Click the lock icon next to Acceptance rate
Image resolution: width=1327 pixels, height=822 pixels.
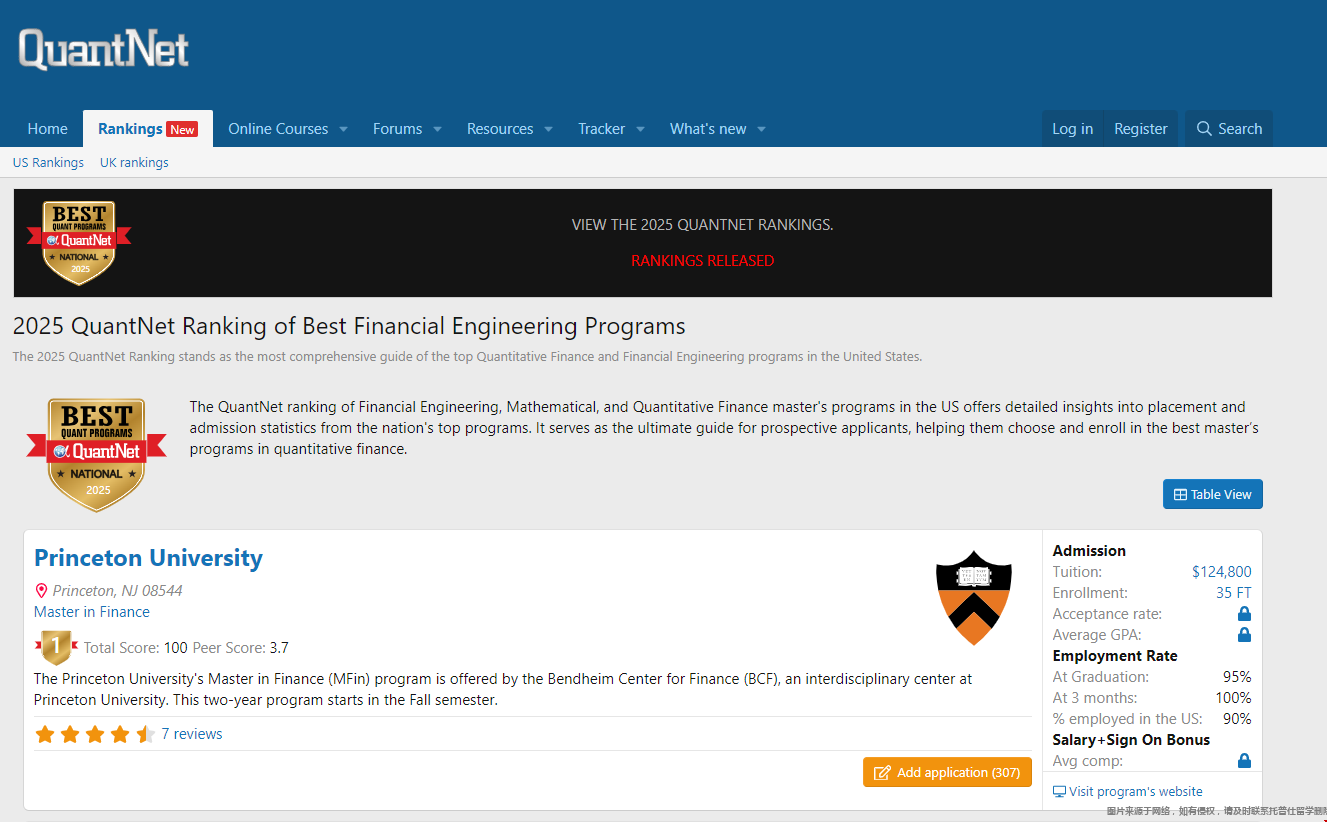coord(1244,614)
